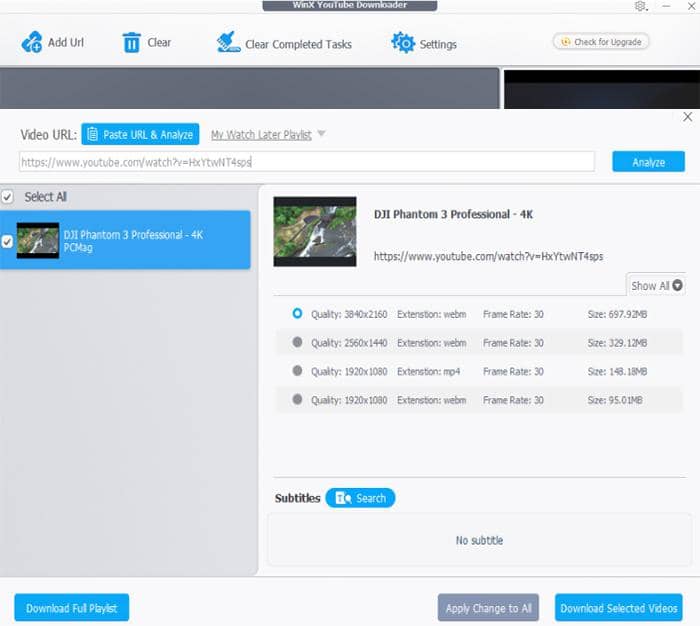Click the Size: 148.18MB value

point(617,371)
